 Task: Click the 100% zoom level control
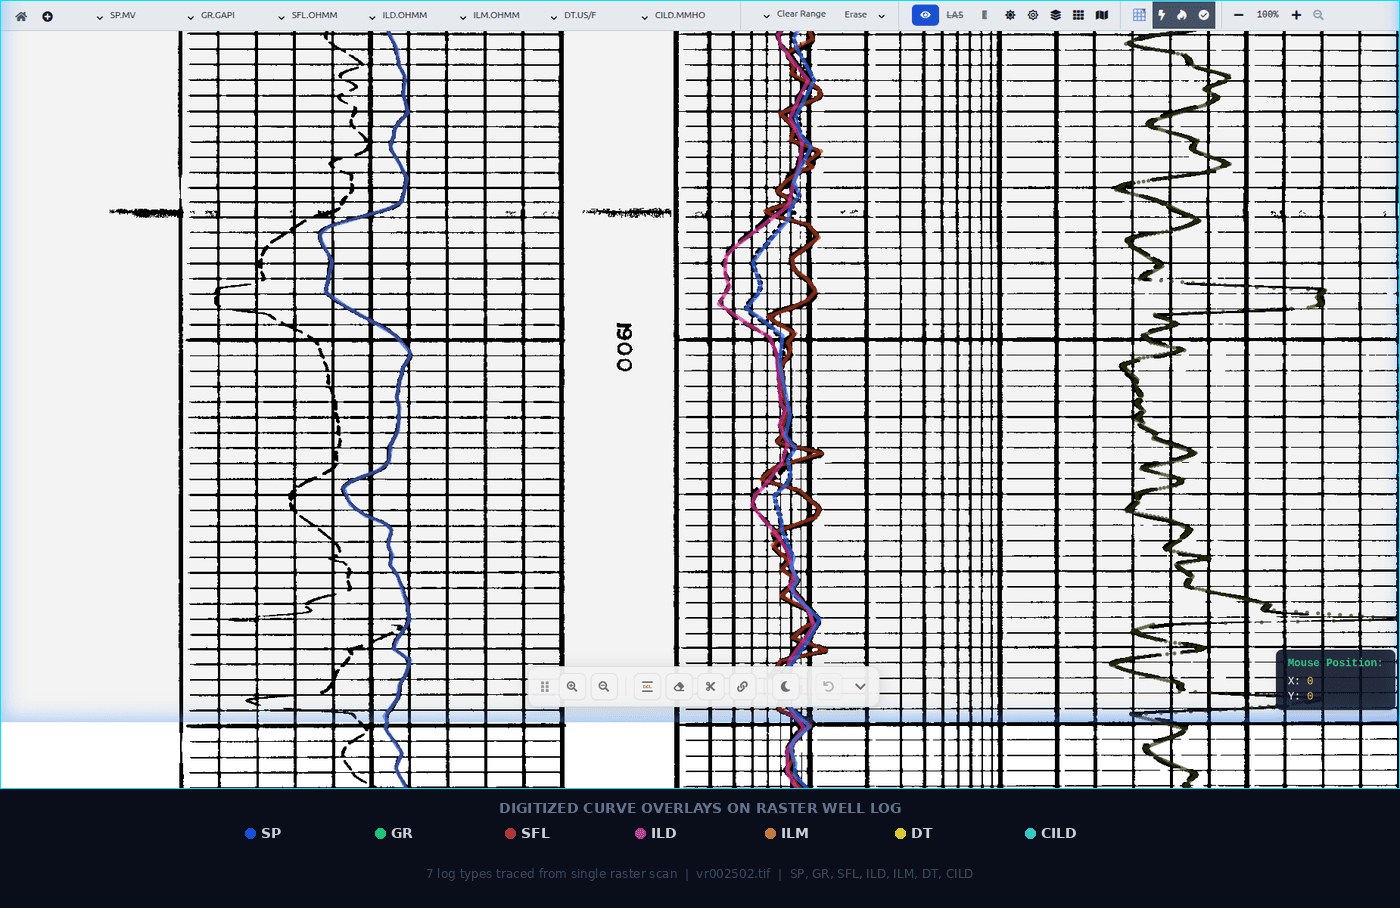(x=1267, y=14)
